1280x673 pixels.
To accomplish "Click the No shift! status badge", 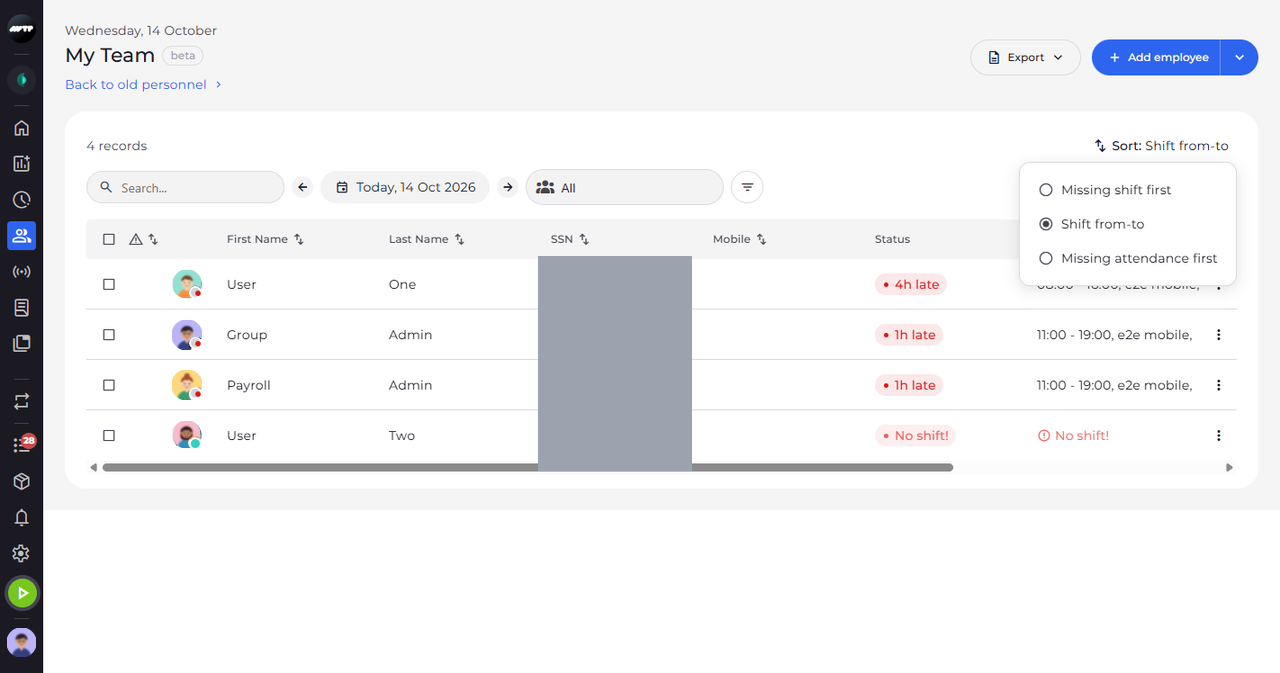I will click(x=916, y=435).
